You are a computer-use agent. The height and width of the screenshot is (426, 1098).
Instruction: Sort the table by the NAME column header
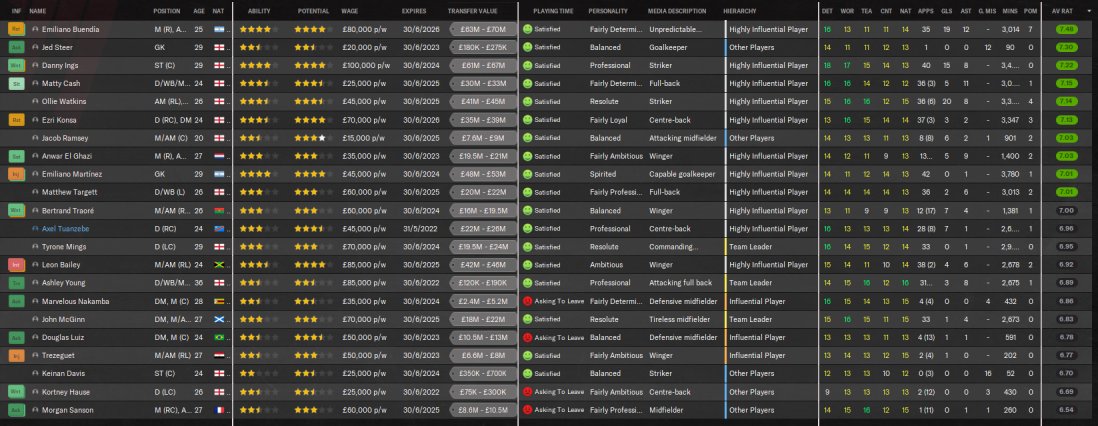38,11
